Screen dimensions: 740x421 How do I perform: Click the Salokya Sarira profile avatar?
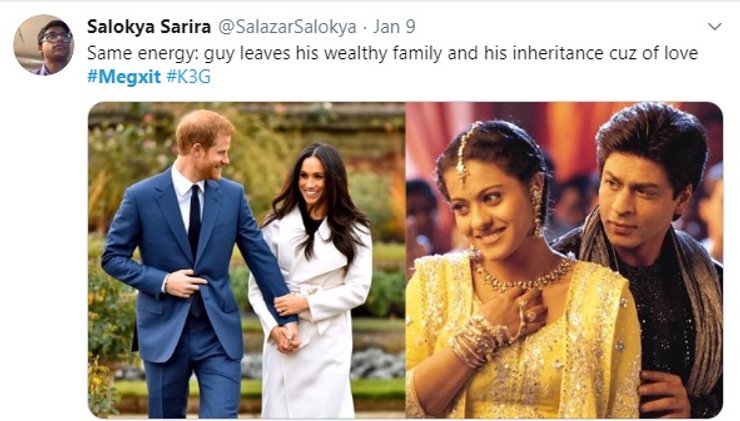[x=43, y=44]
